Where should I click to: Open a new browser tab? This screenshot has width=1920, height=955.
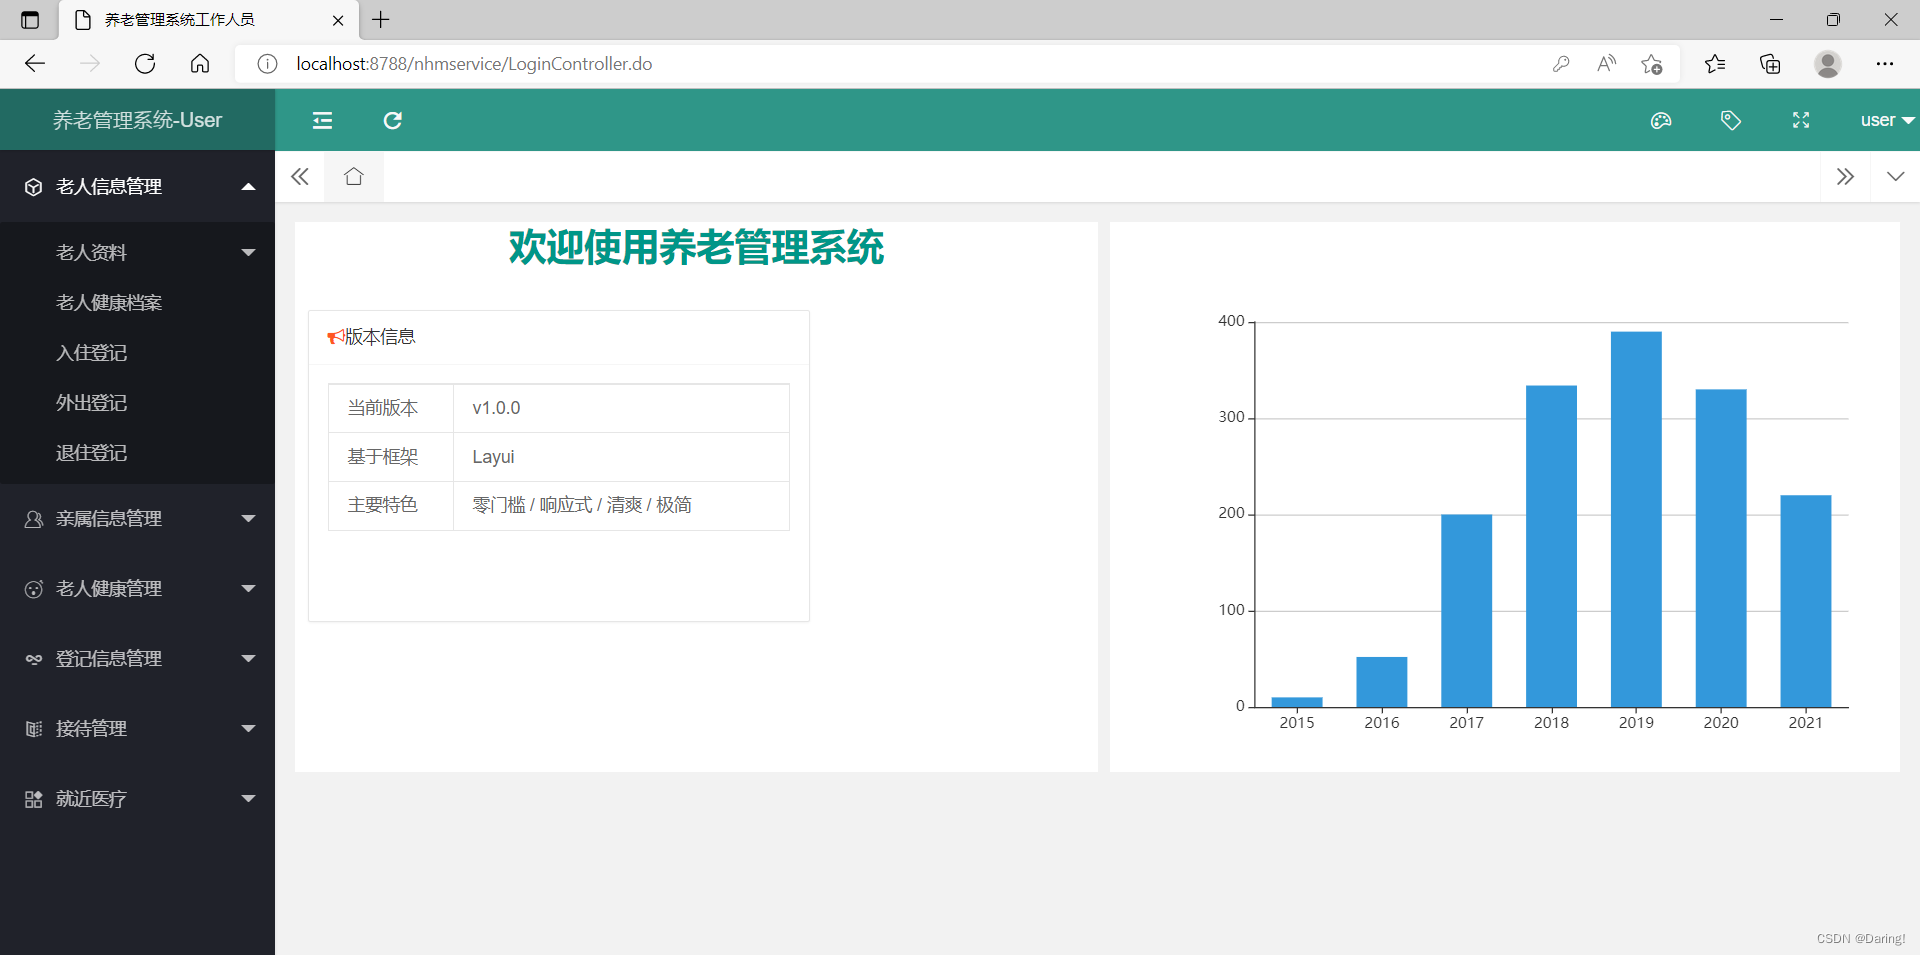tap(381, 20)
